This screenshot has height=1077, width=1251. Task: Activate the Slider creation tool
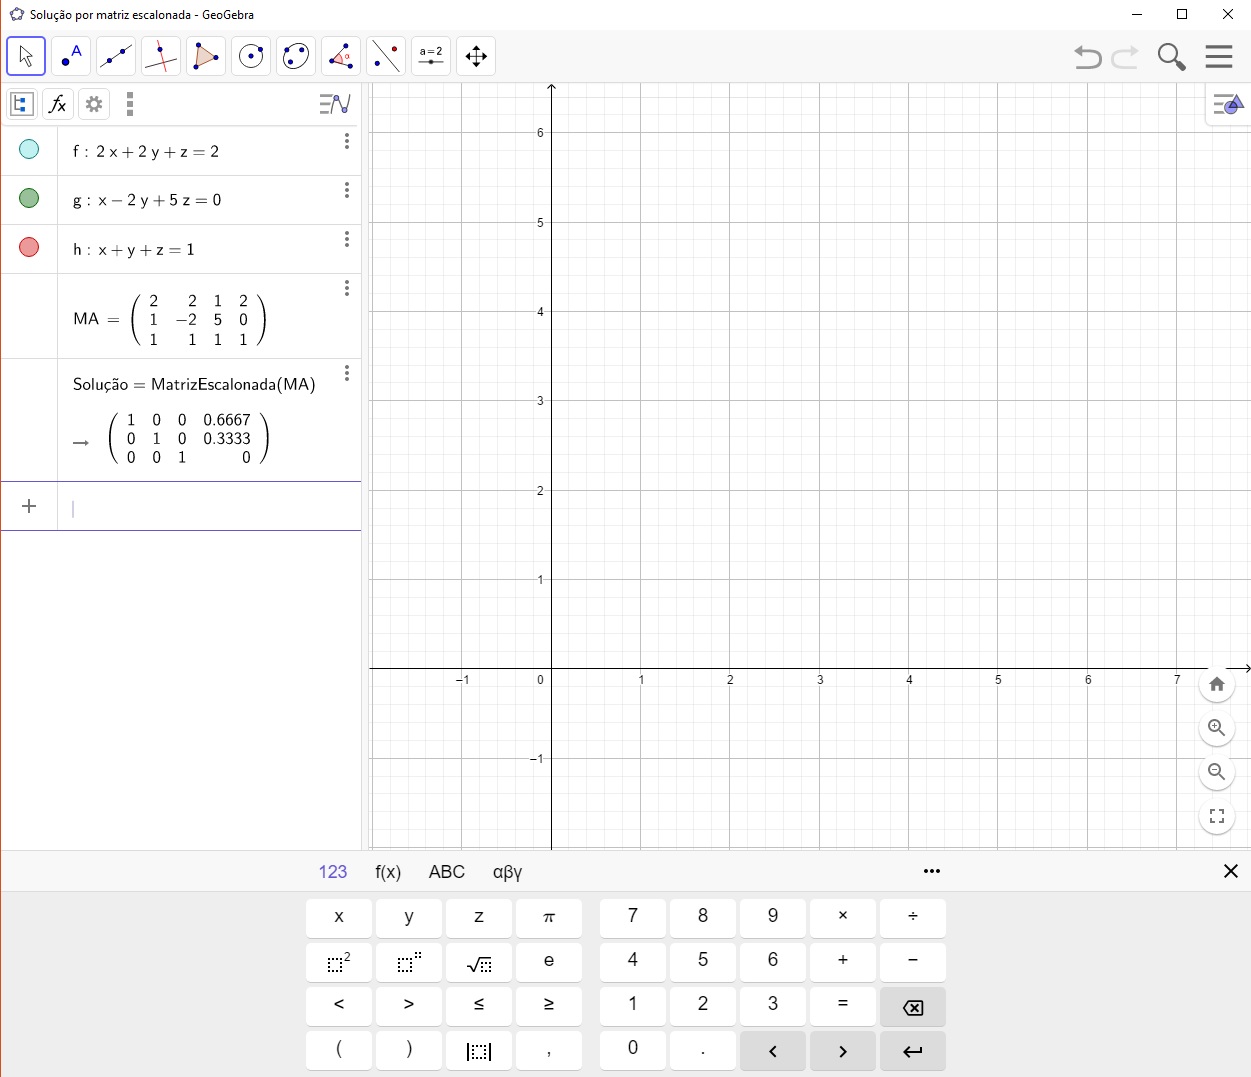[431, 56]
